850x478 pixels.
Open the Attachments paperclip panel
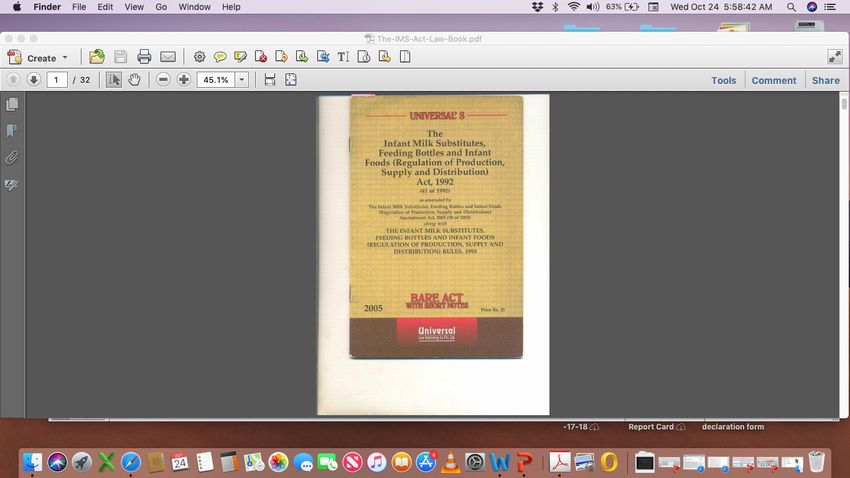12,158
